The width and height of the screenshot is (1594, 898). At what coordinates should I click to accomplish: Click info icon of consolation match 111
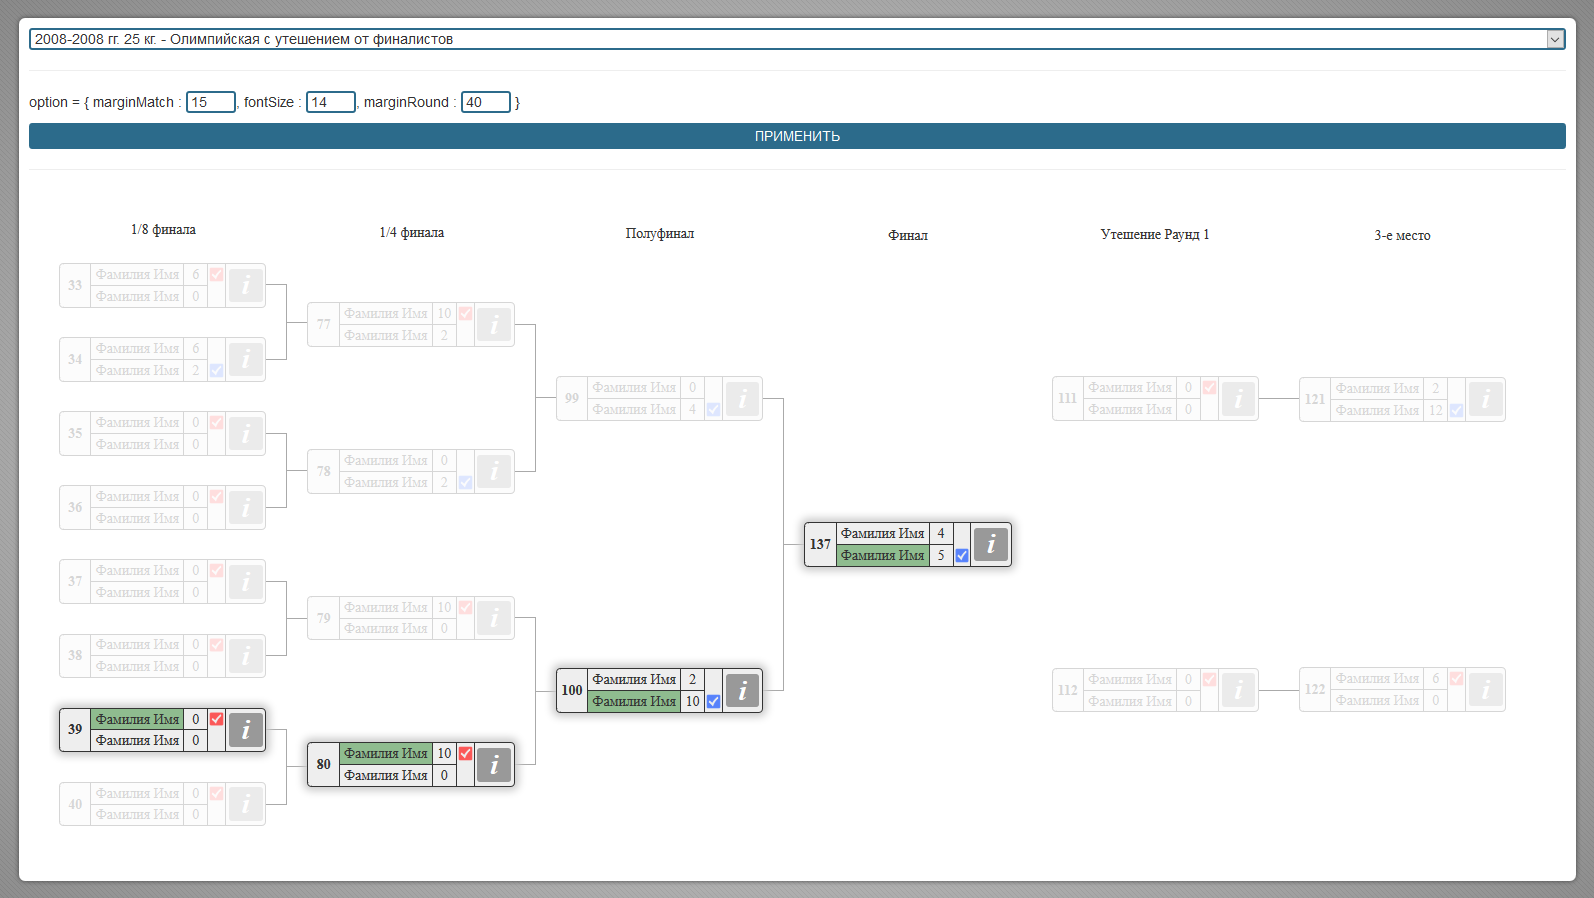pyautogui.click(x=1238, y=399)
